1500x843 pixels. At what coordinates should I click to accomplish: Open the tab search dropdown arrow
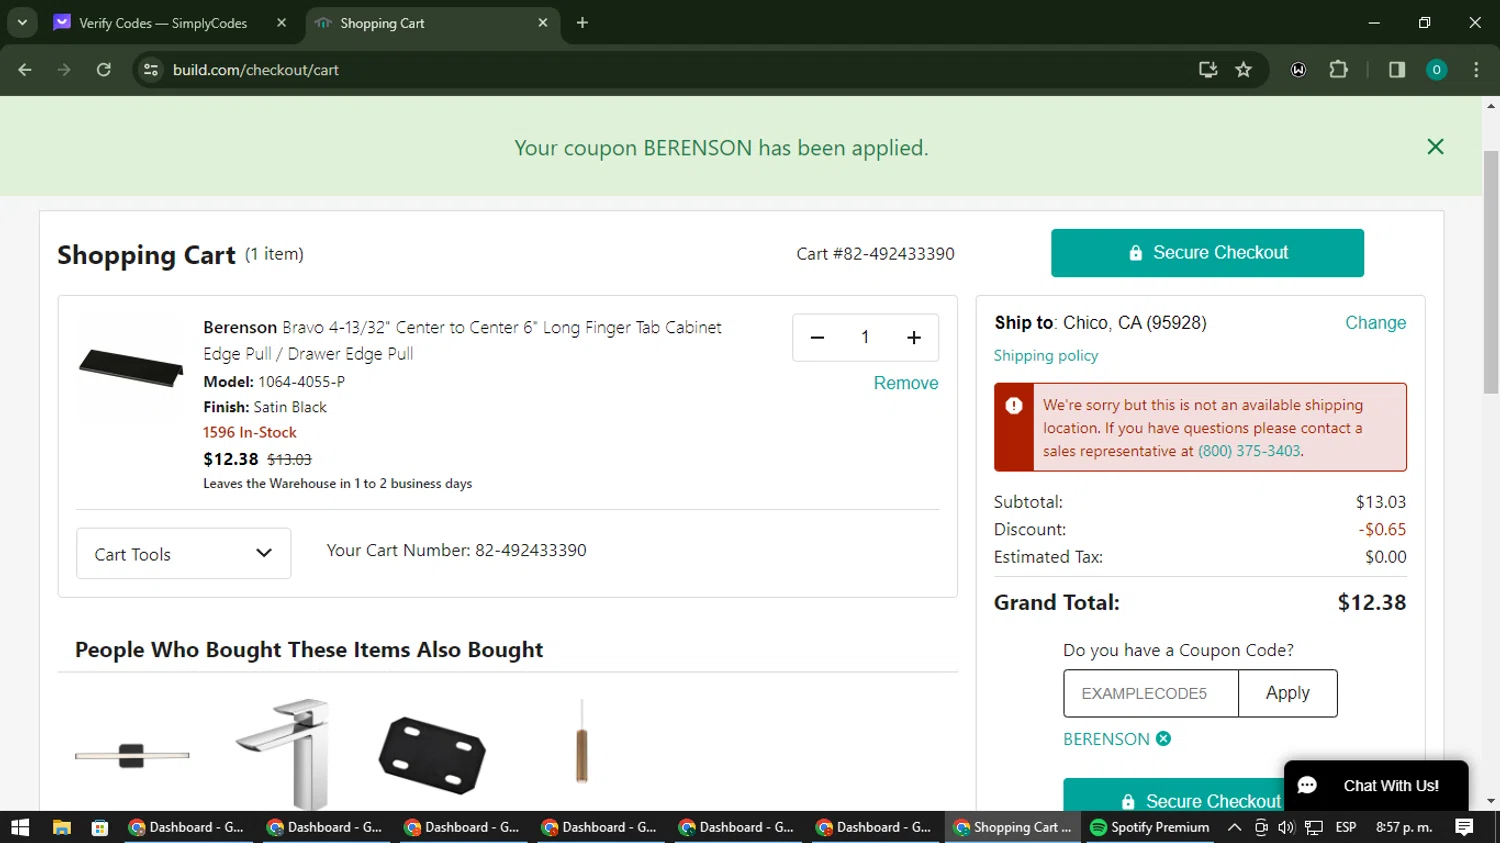[22, 23]
